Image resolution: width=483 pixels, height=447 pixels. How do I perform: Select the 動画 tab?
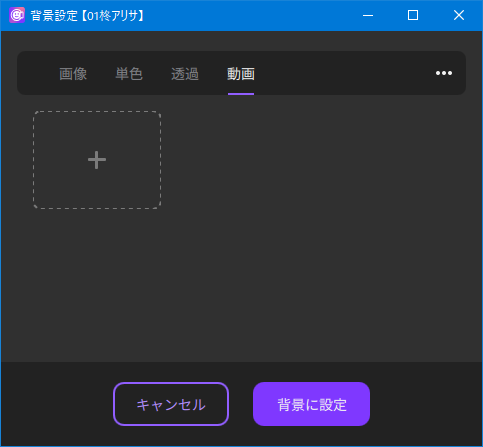coord(241,74)
